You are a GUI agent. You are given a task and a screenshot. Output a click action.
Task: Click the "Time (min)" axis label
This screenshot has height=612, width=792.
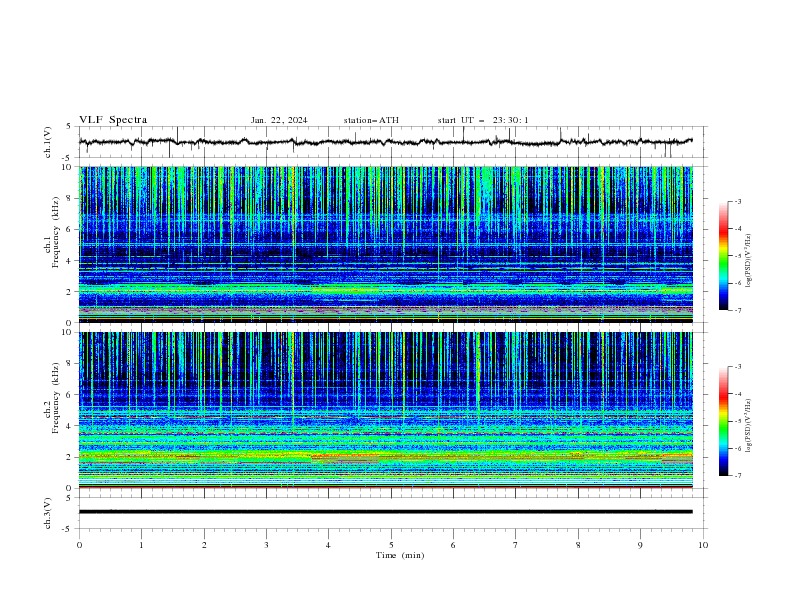400,555
